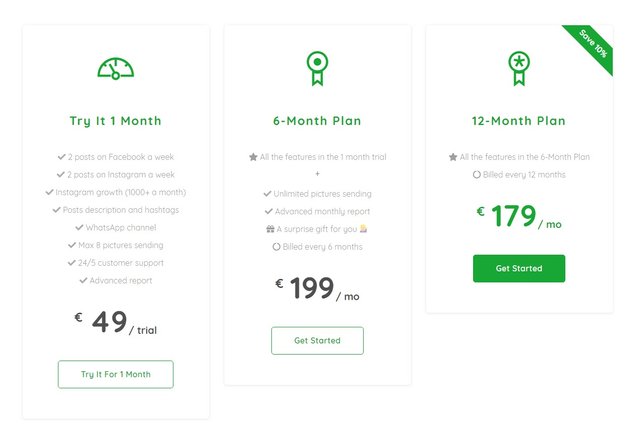Click Get Started under the 199 price
Screen dimensions: 640x434
317,341
